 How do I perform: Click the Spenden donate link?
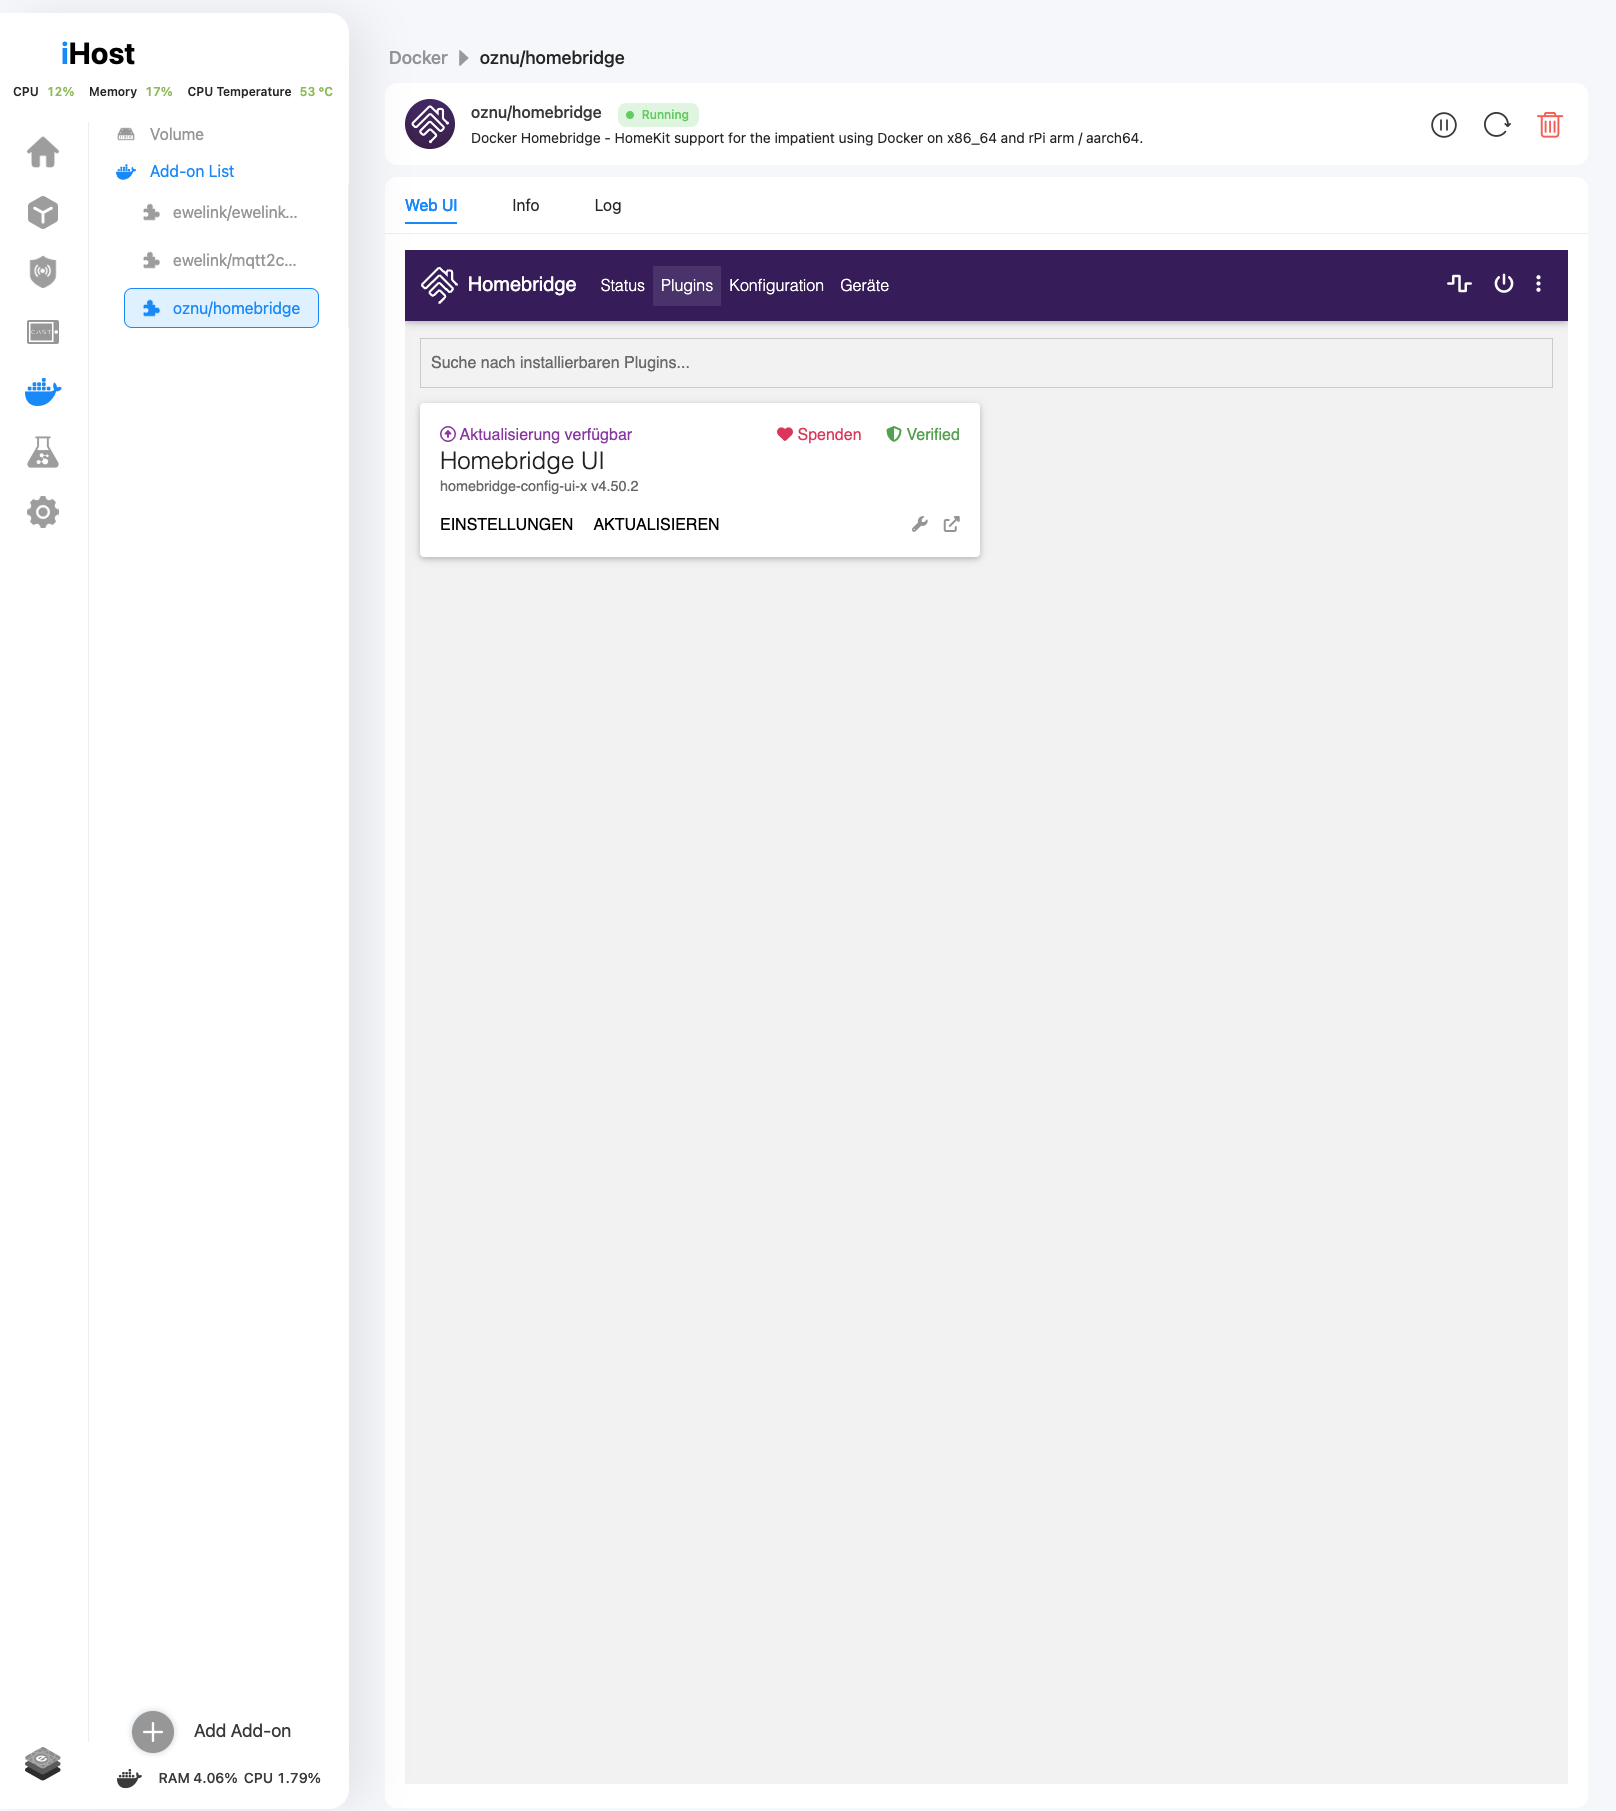coord(819,434)
